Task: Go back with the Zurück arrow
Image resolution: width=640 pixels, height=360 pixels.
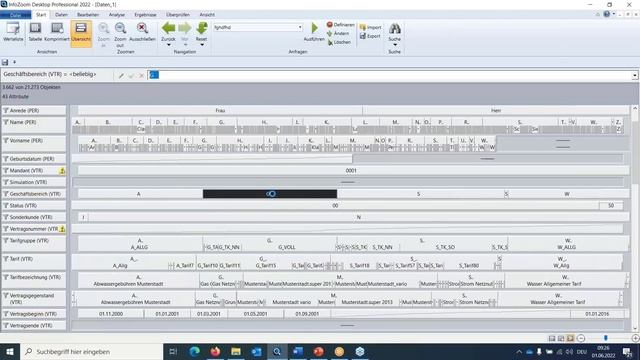Action: (x=168, y=29)
